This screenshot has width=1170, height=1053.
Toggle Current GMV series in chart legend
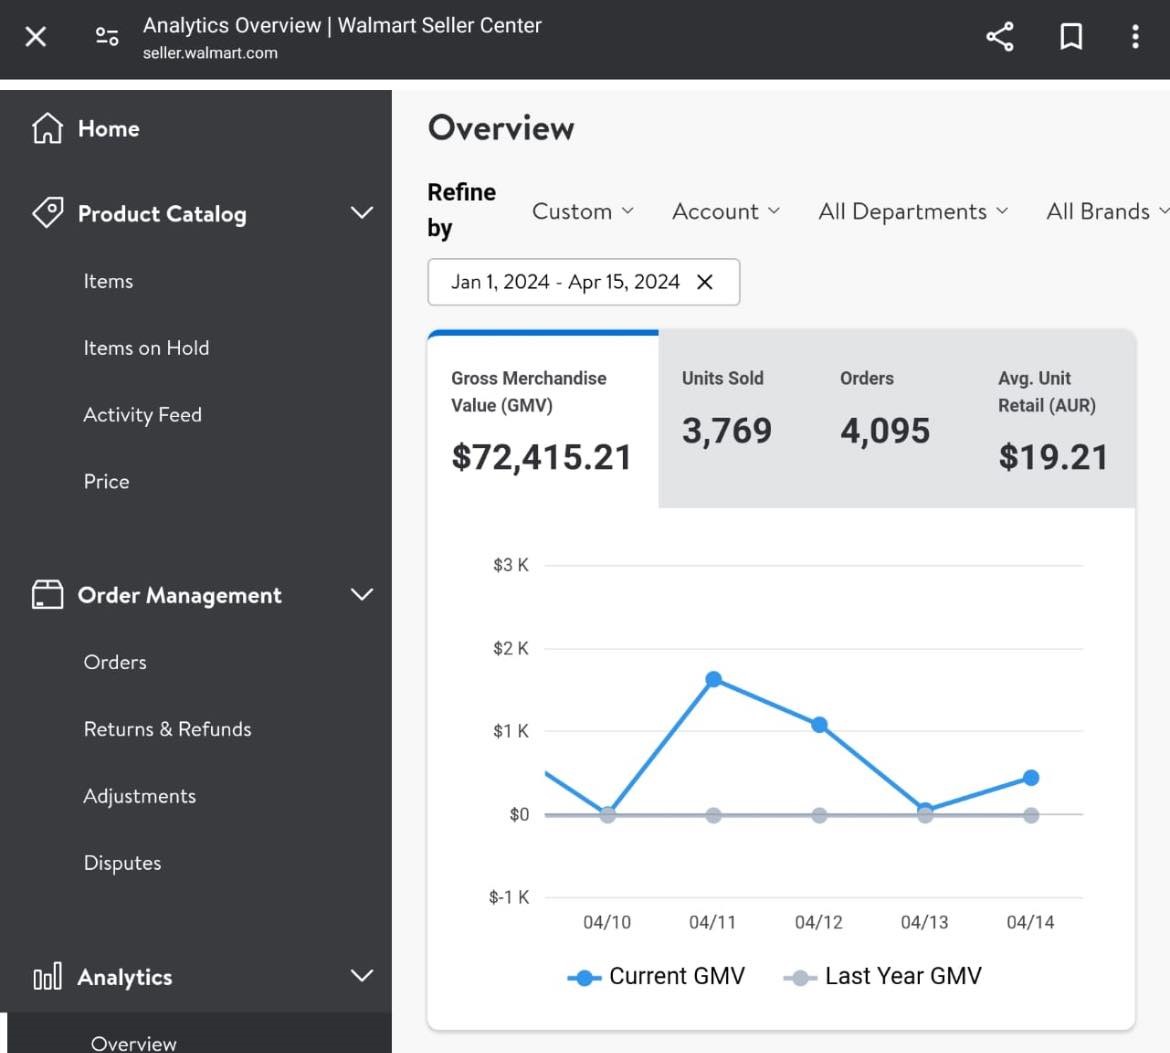(x=656, y=977)
